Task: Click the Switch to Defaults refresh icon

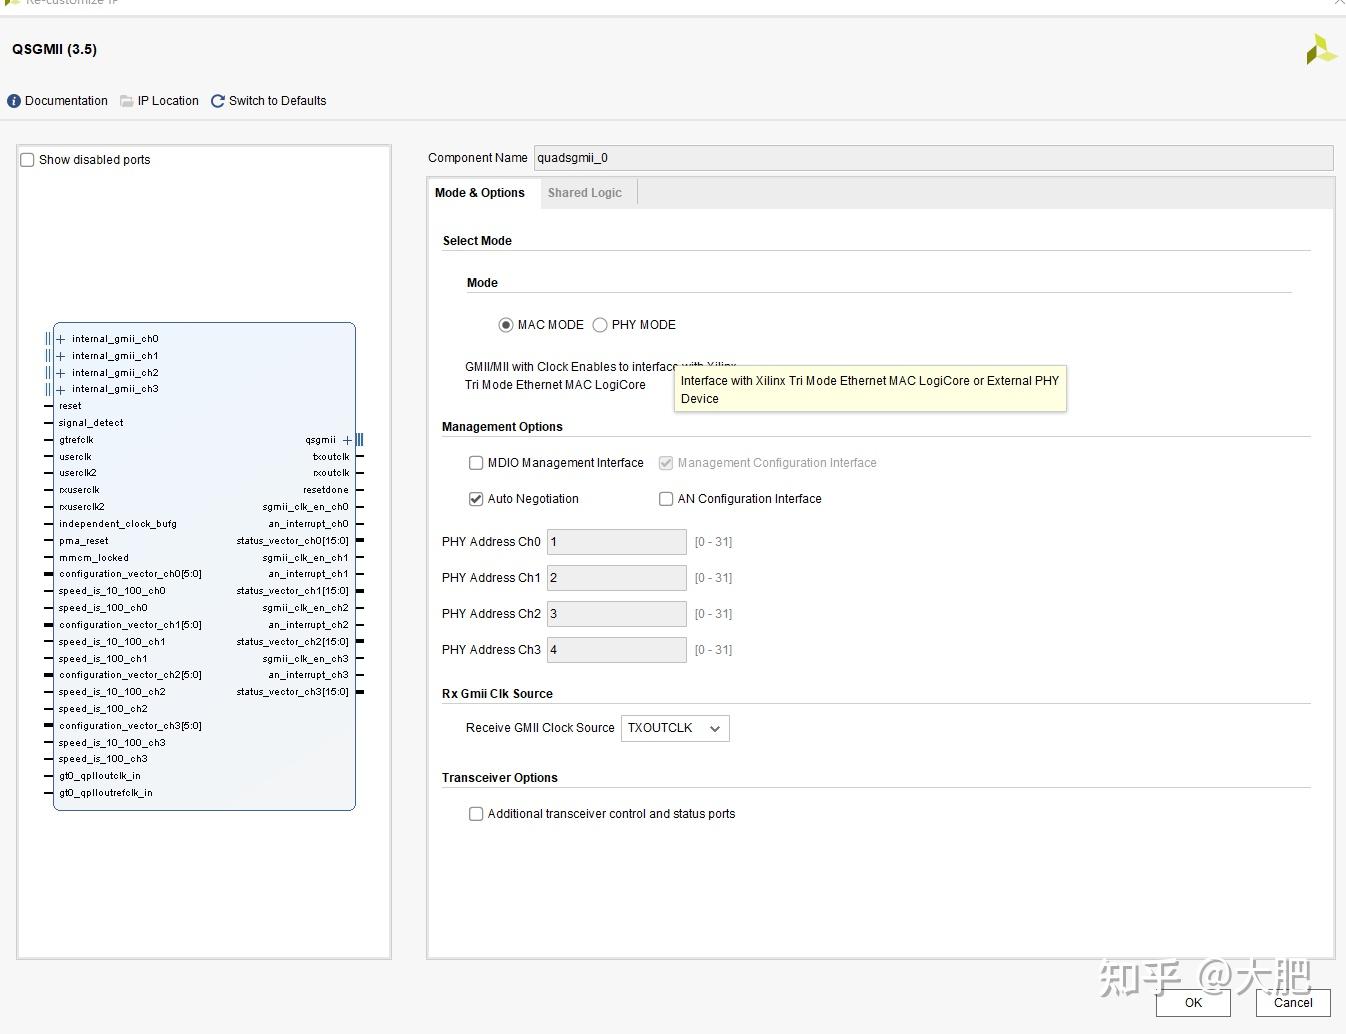Action: [218, 101]
